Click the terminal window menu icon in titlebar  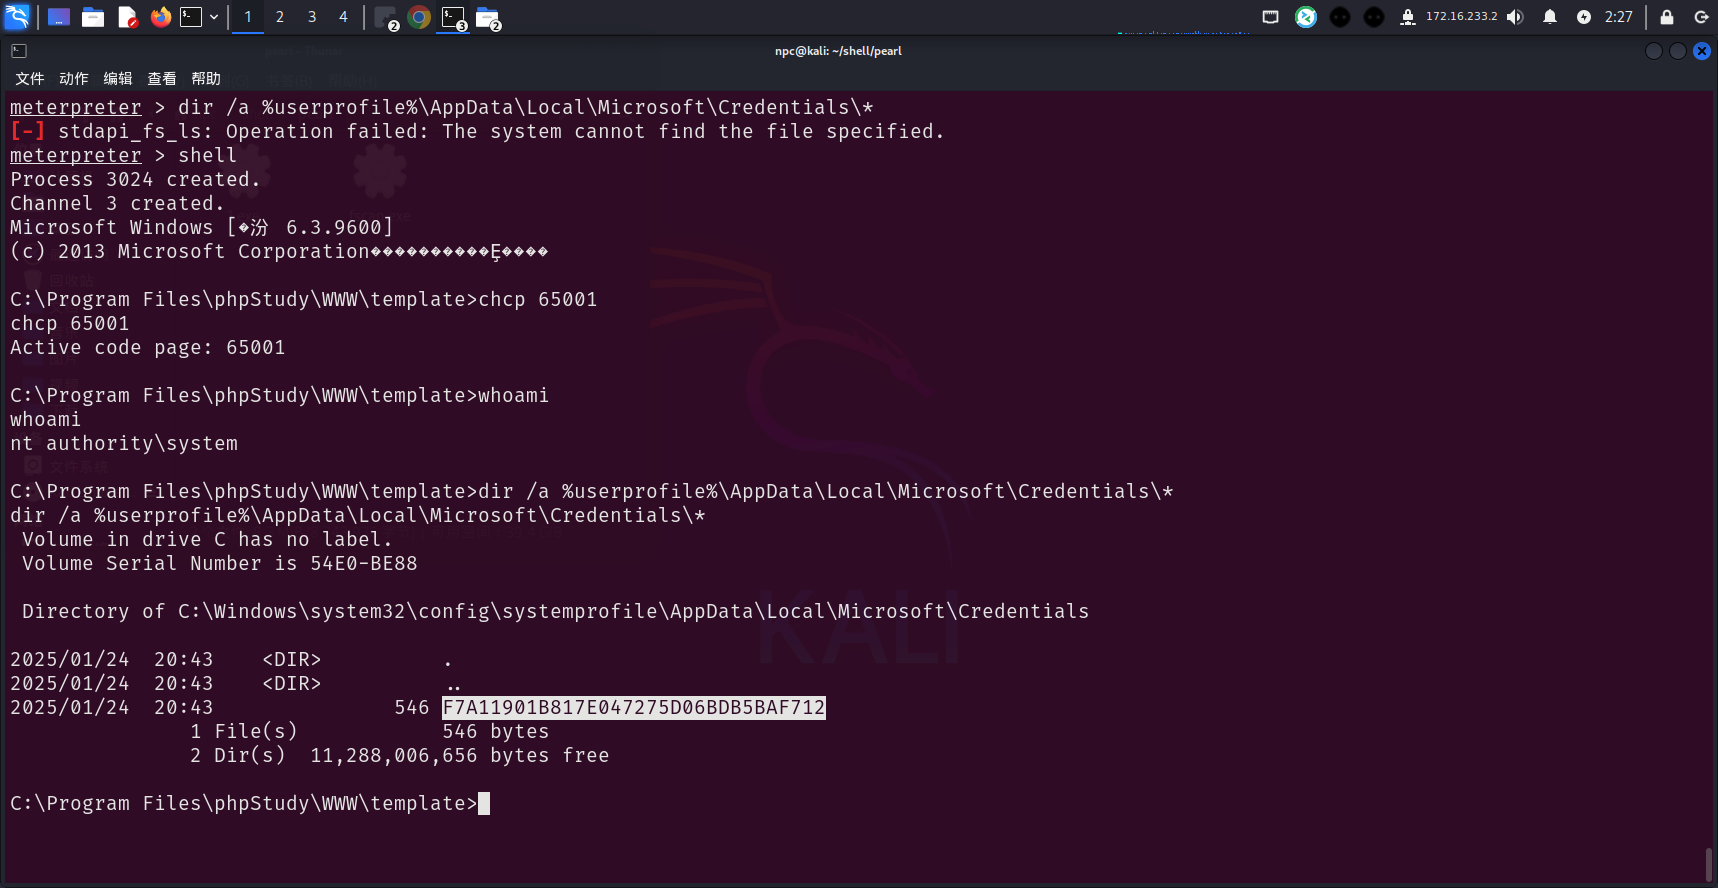[19, 51]
